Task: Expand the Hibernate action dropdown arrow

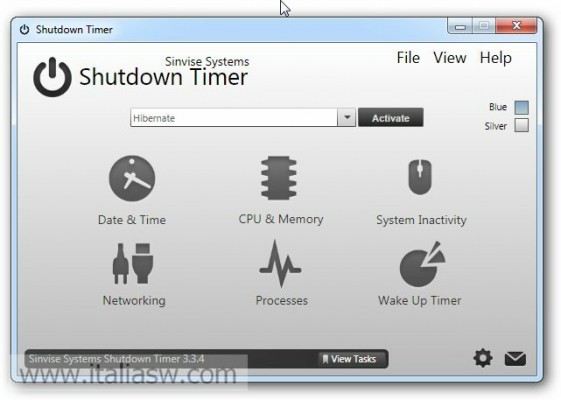Action: [346, 117]
